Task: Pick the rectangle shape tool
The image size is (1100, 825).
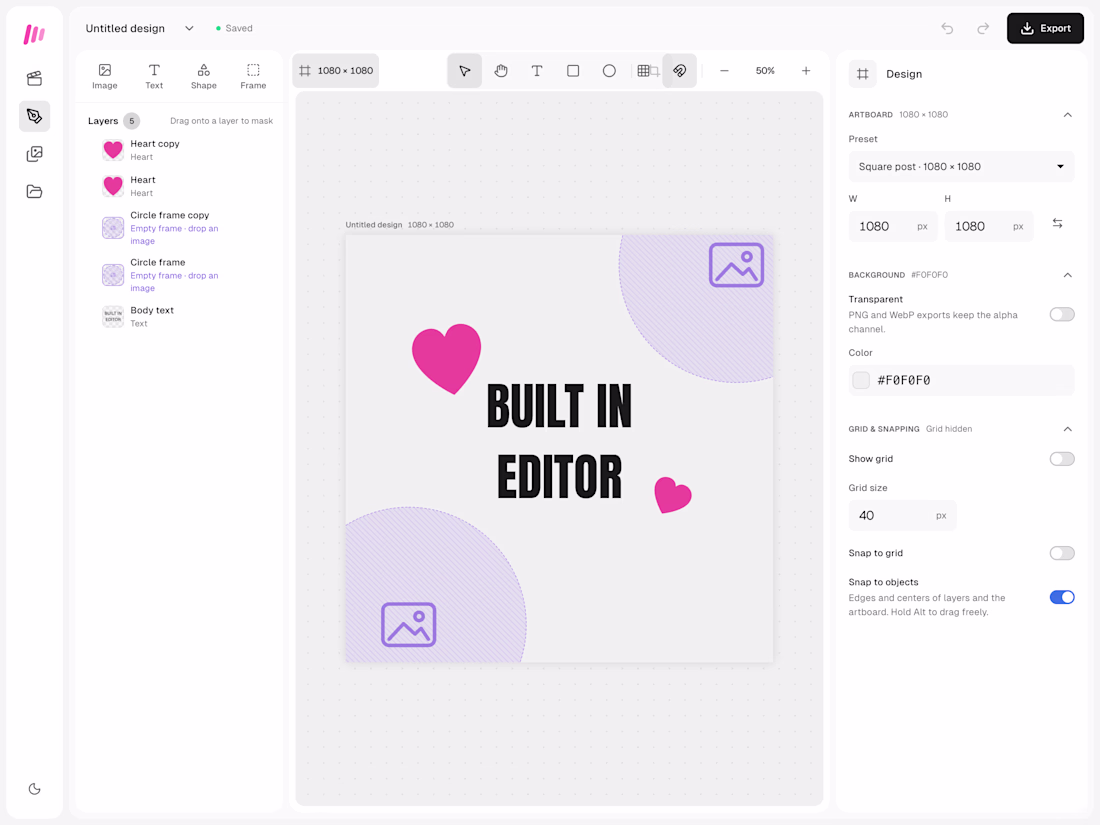Action: (x=573, y=71)
